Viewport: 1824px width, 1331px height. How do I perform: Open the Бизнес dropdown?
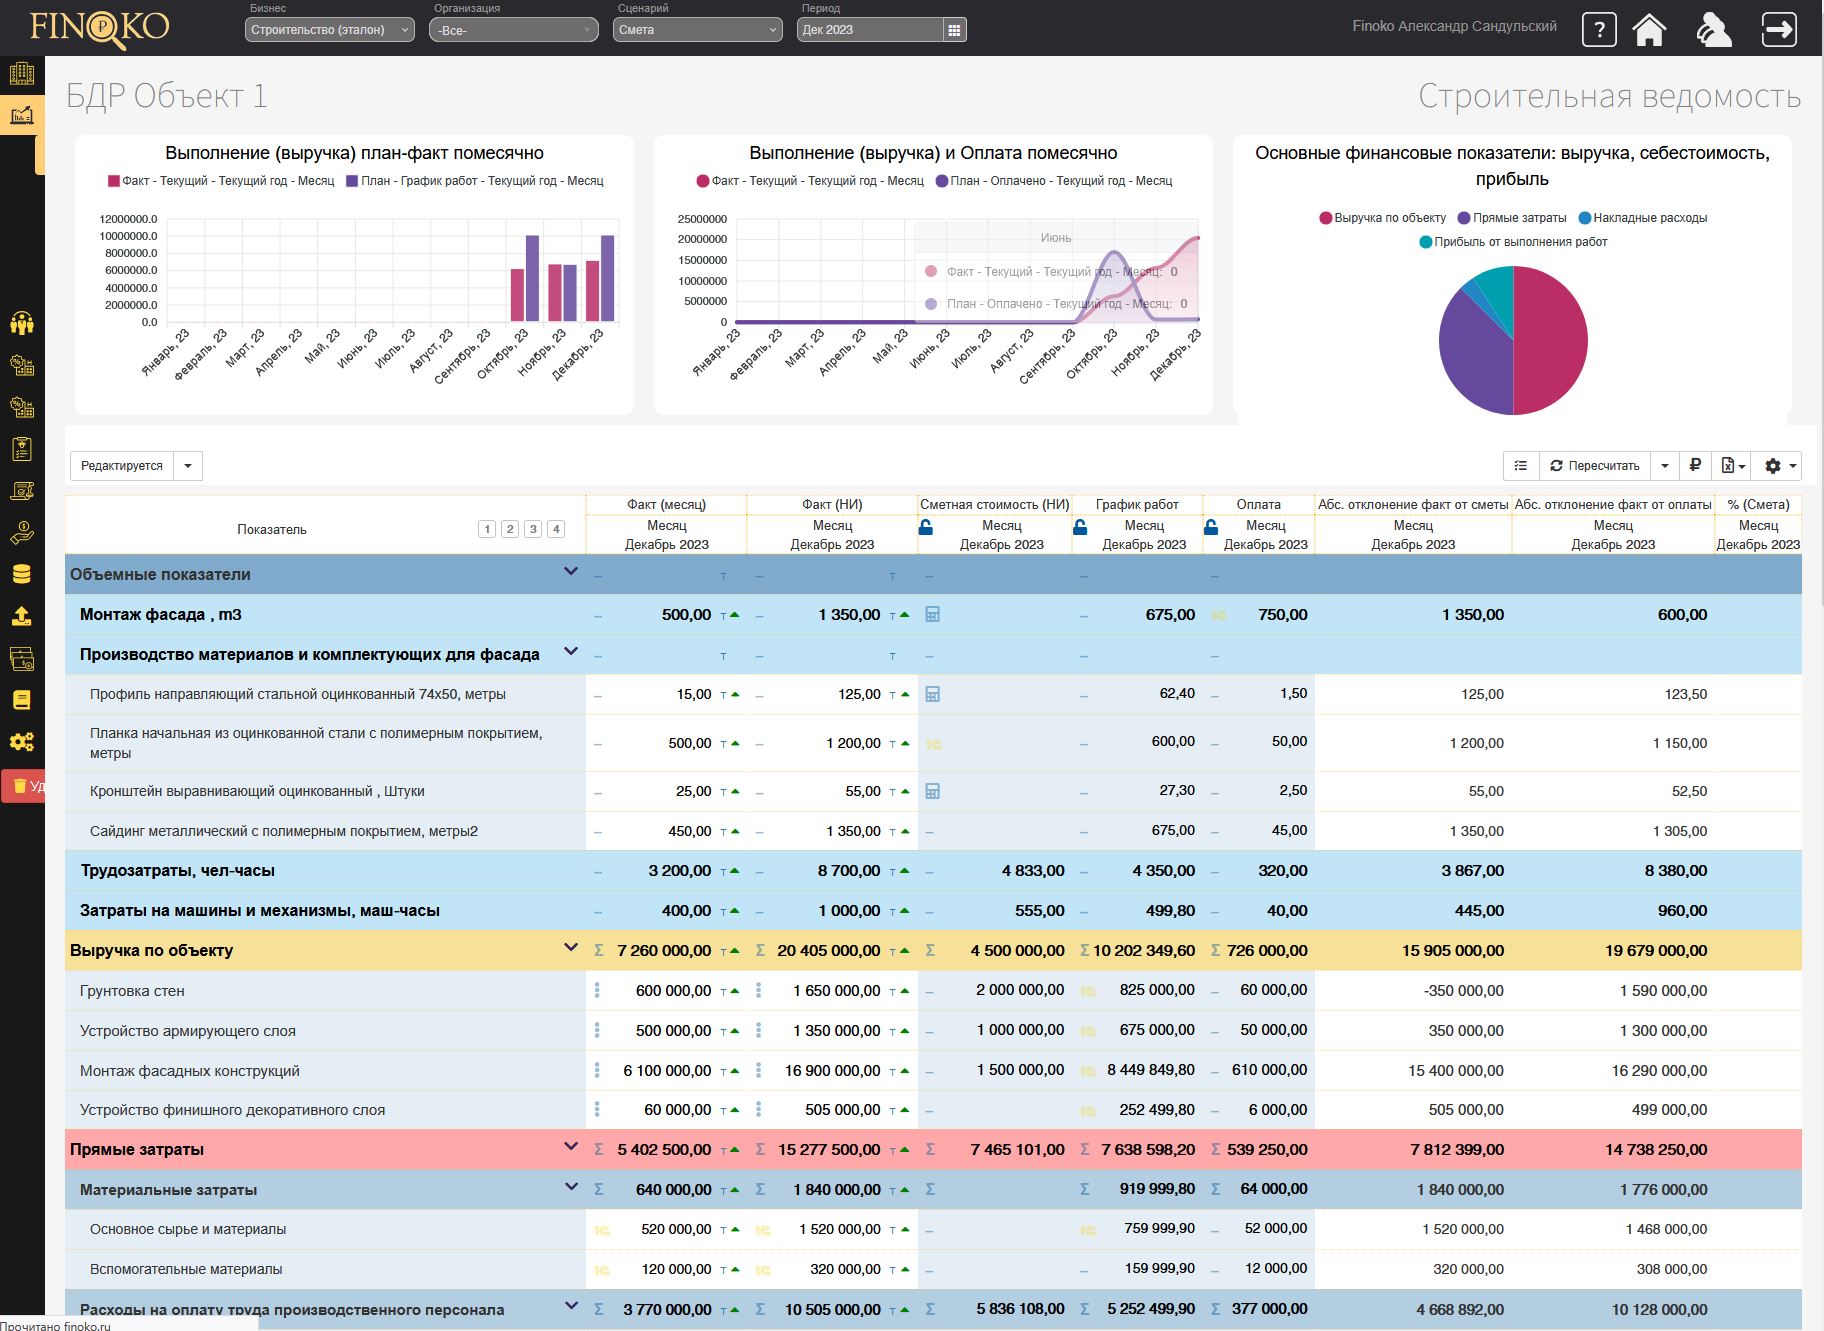click(329, 30)
